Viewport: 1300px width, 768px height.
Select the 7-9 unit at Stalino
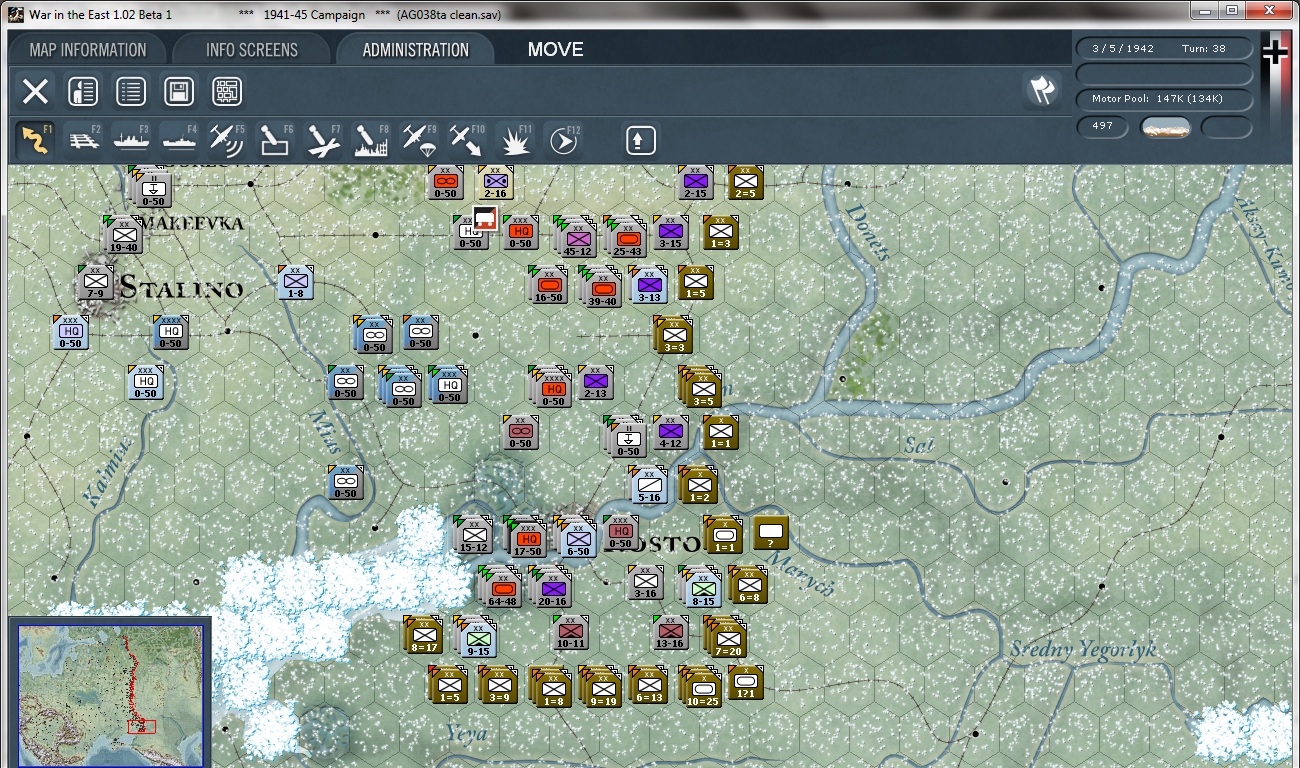click(x=97, y=282)
